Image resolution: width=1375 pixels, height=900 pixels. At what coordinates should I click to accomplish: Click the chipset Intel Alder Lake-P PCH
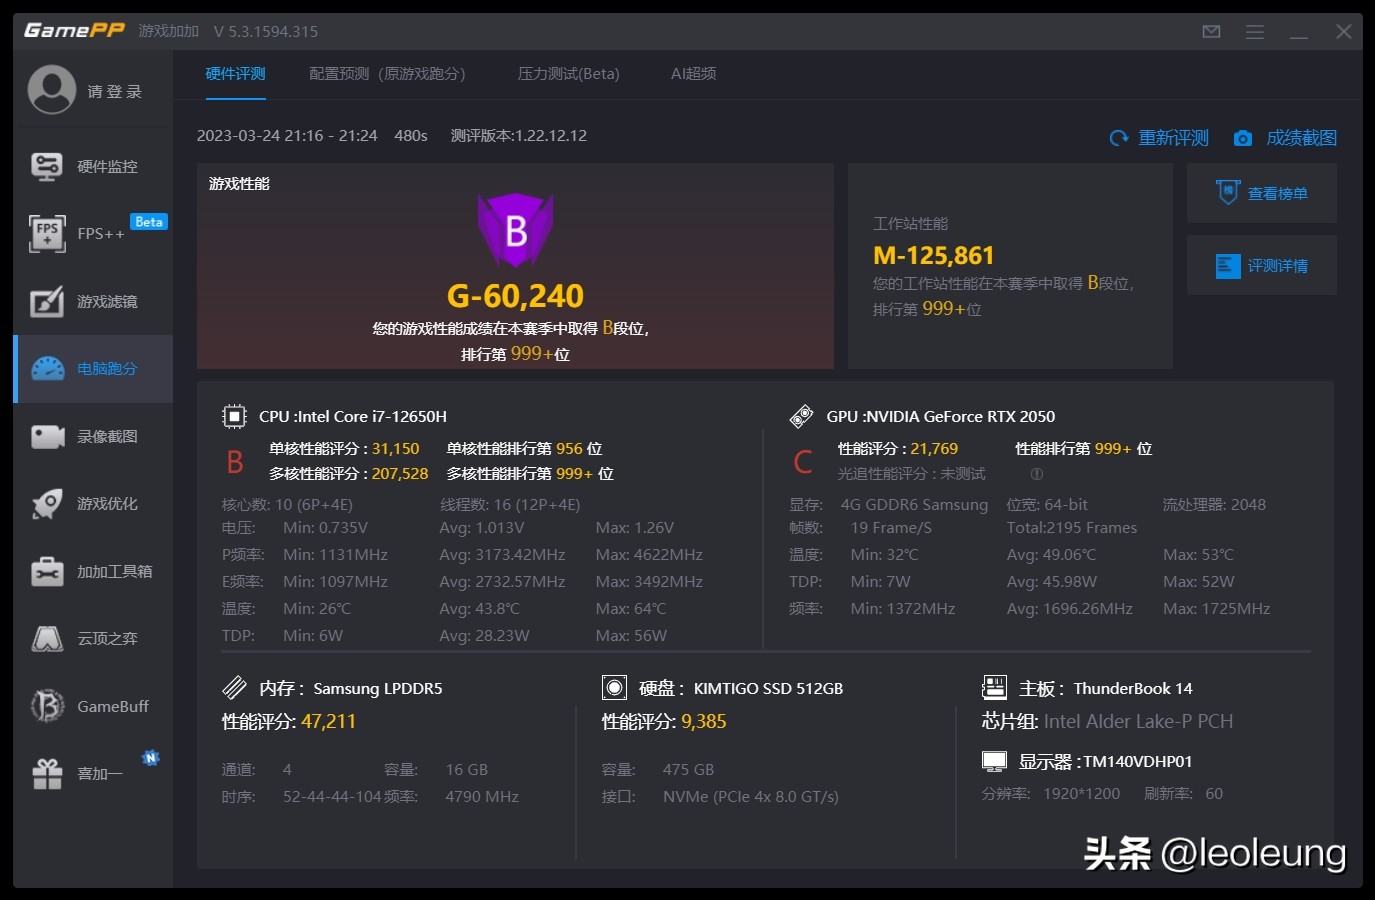coord(1138,721)
